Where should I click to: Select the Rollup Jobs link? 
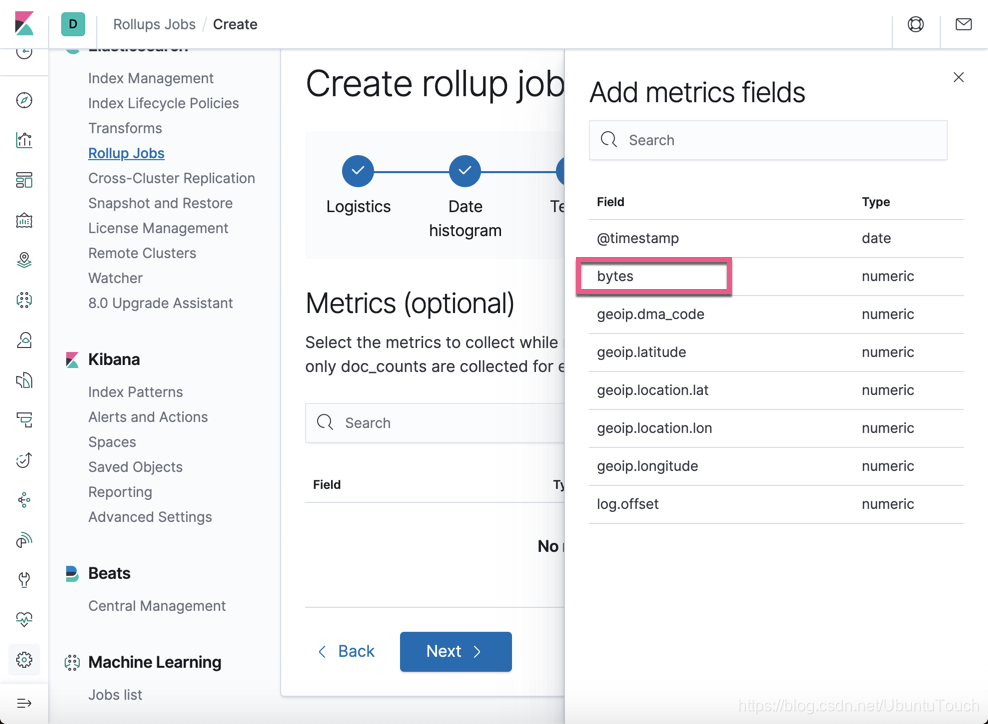126,153
